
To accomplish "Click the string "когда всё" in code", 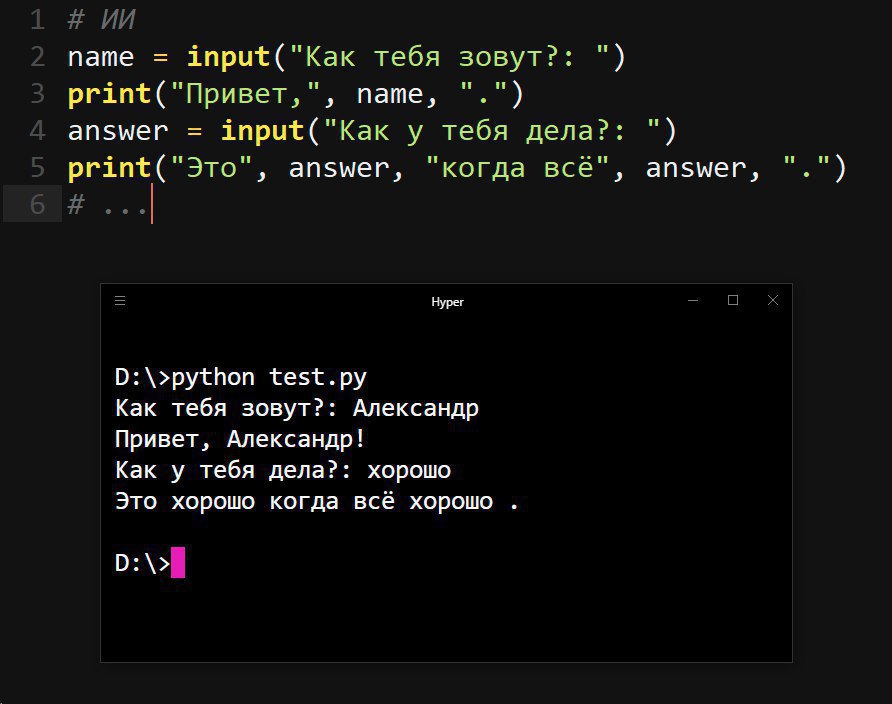I will (517, 168).
